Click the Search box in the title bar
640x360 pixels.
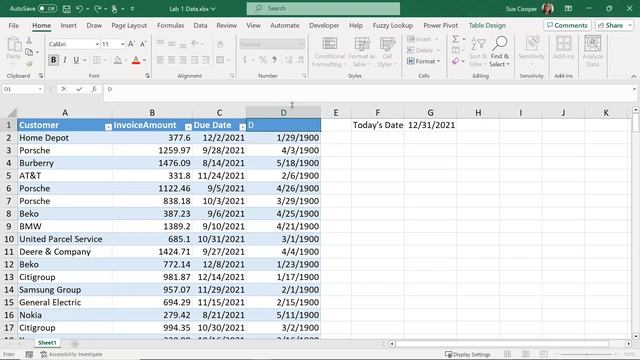(323, 9)
